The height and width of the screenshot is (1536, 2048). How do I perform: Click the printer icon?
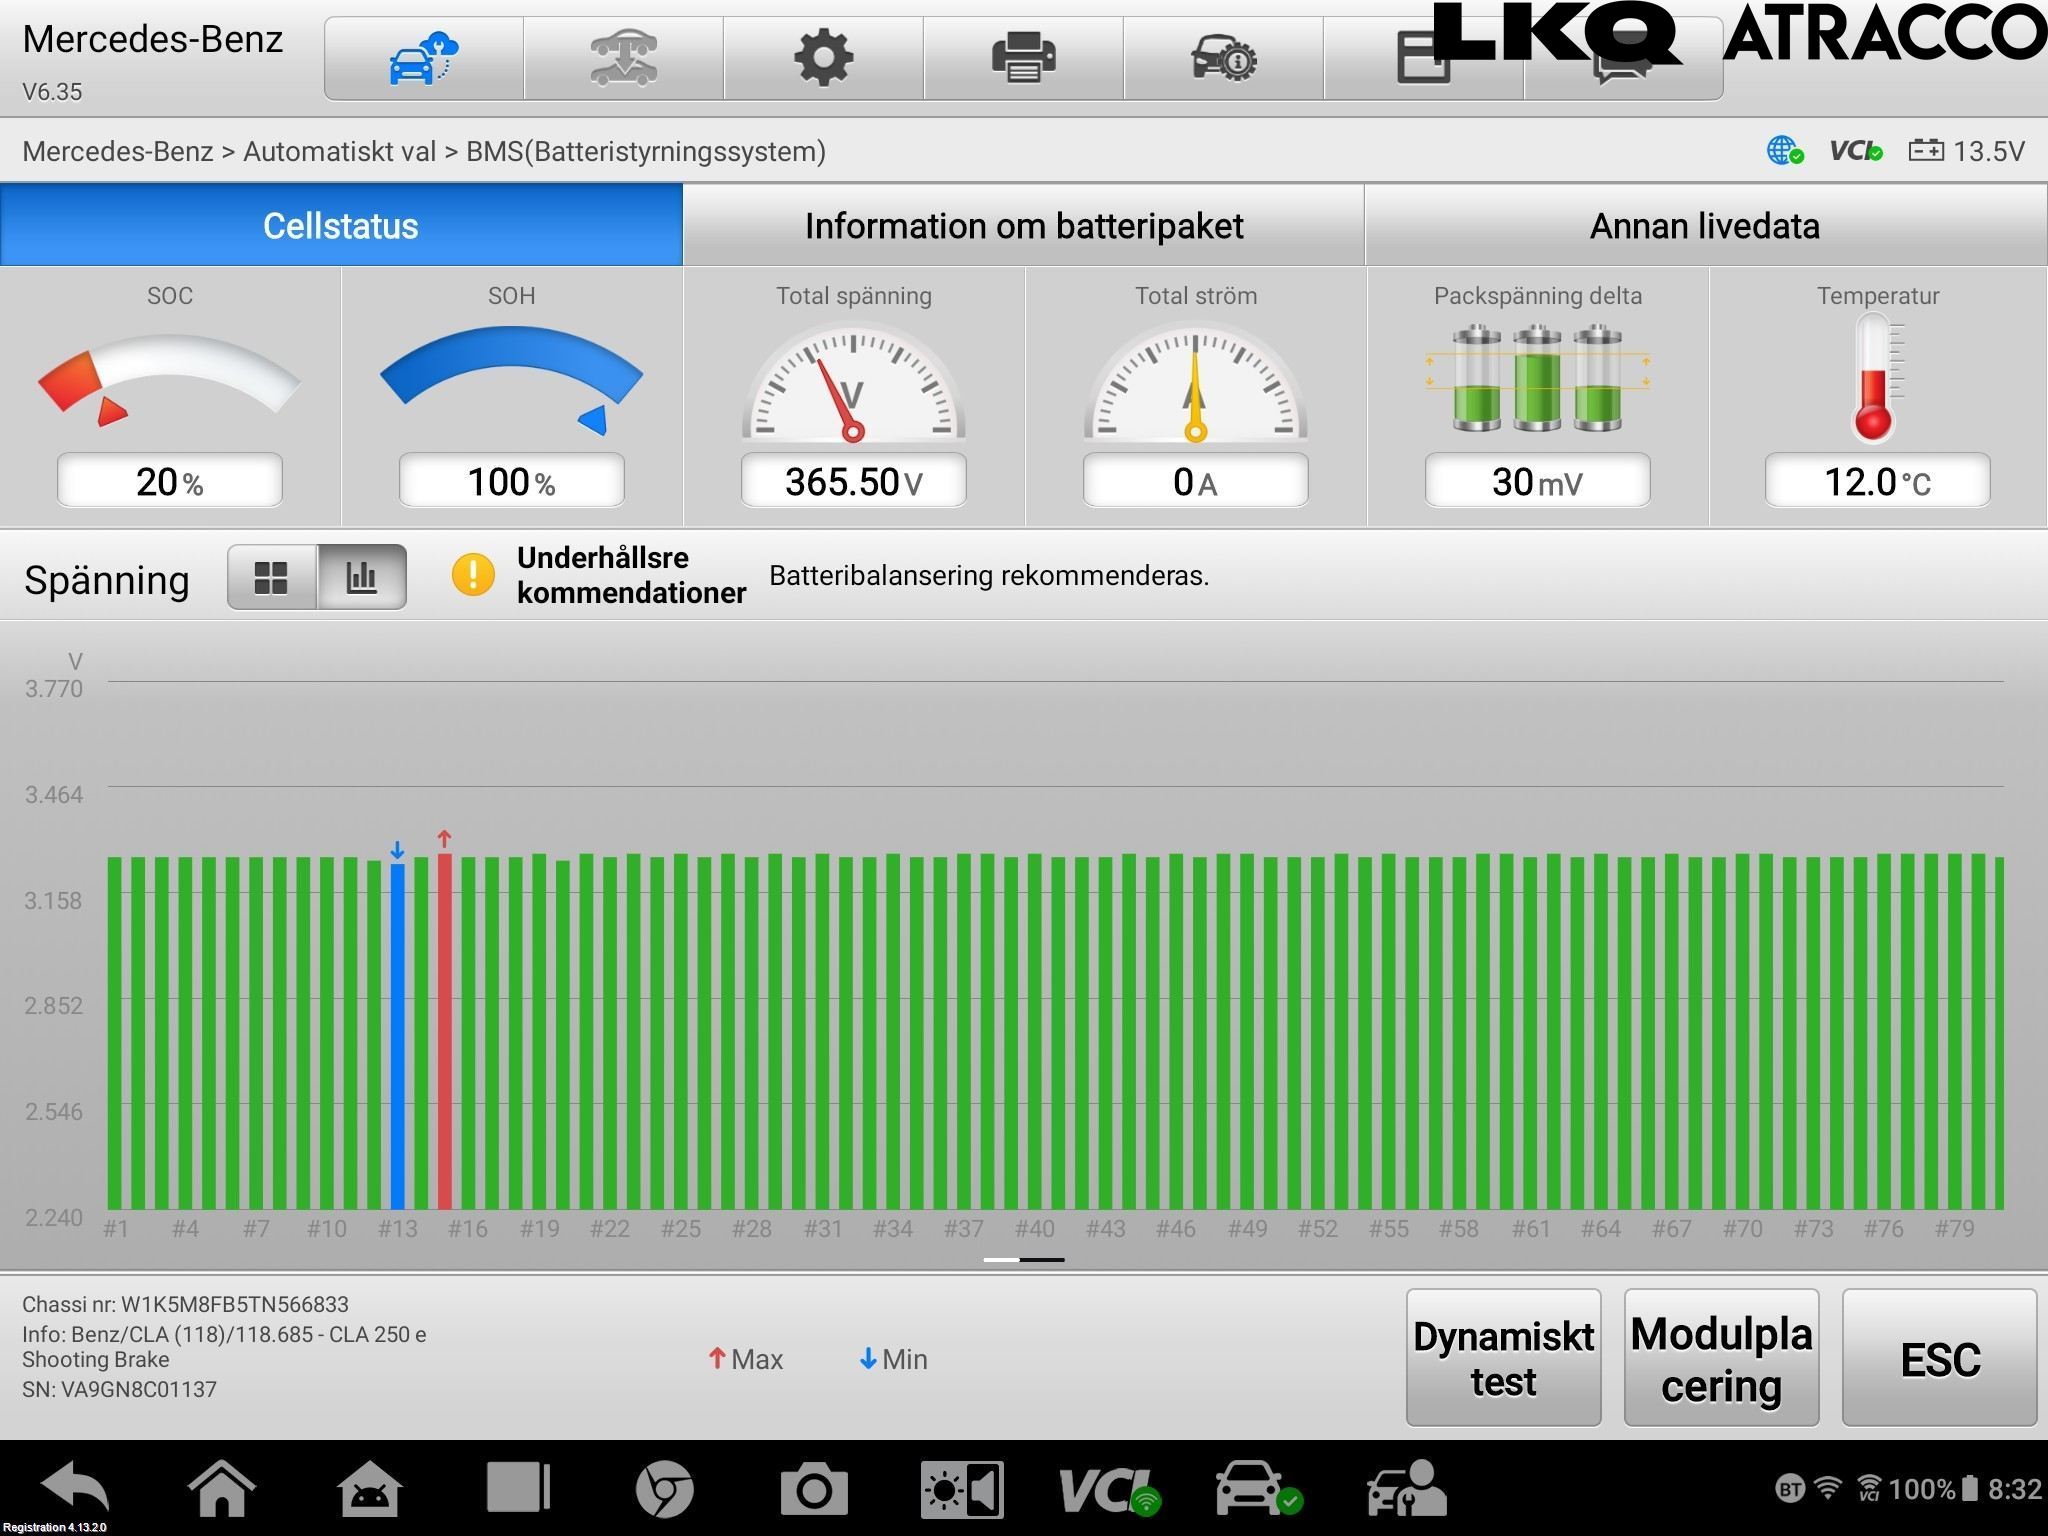point(1023,58)
